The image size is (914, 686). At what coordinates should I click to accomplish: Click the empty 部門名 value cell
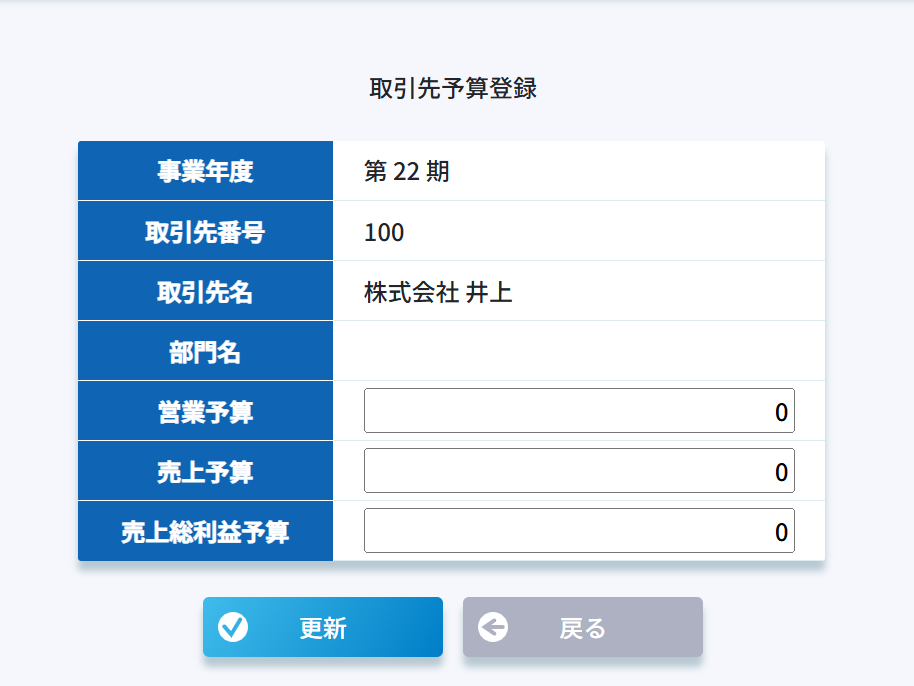coord(578,351)
